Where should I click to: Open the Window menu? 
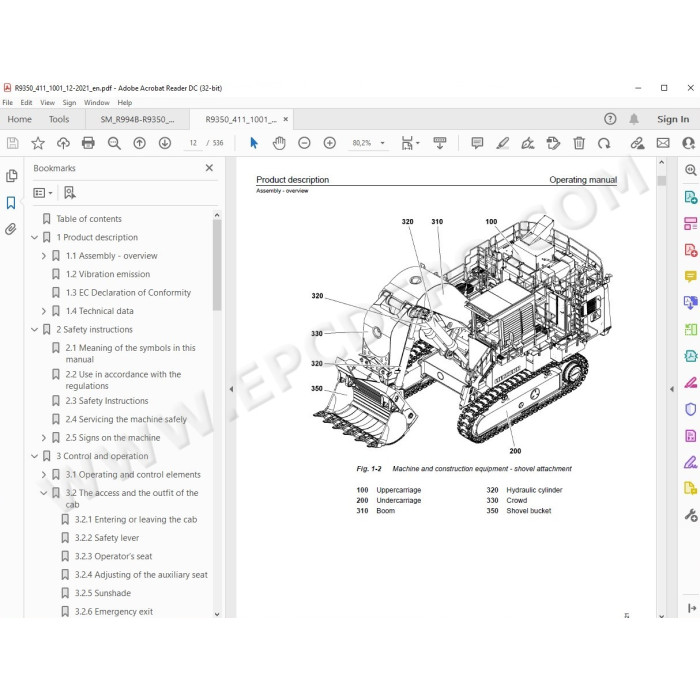(x=97, y=102)
